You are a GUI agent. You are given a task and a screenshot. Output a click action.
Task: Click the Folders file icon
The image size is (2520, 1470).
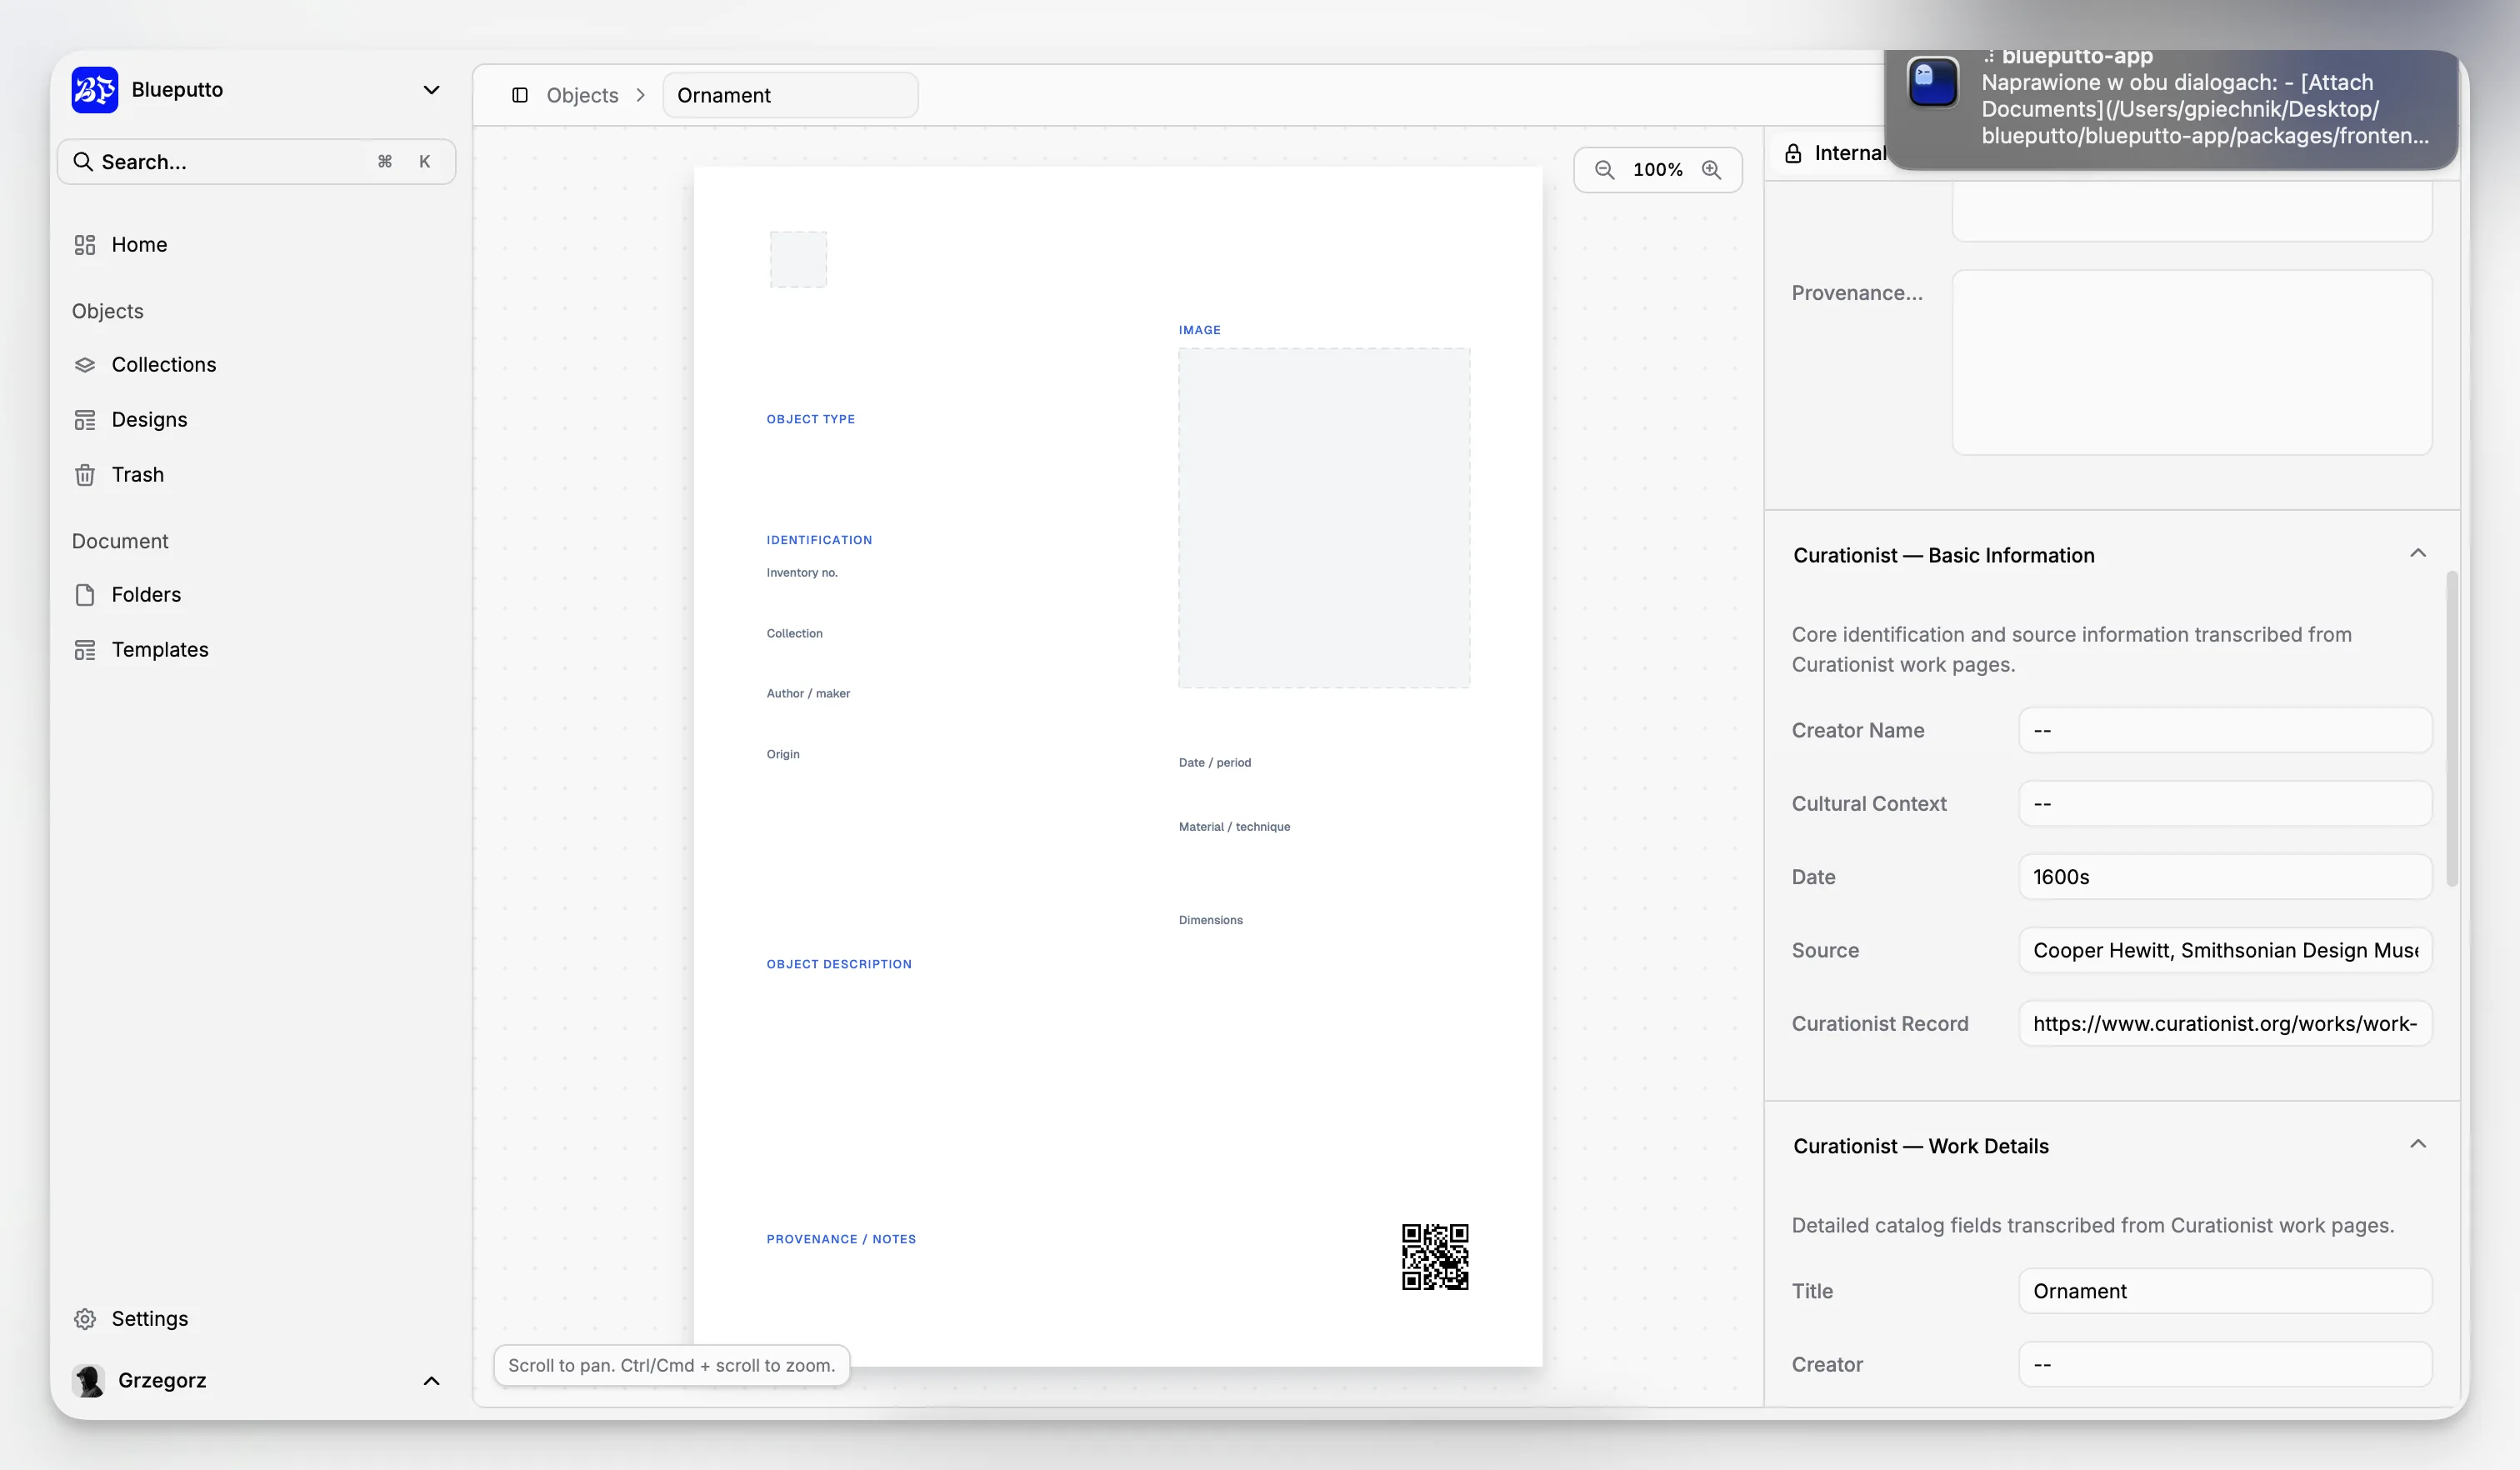coord(85,595)
